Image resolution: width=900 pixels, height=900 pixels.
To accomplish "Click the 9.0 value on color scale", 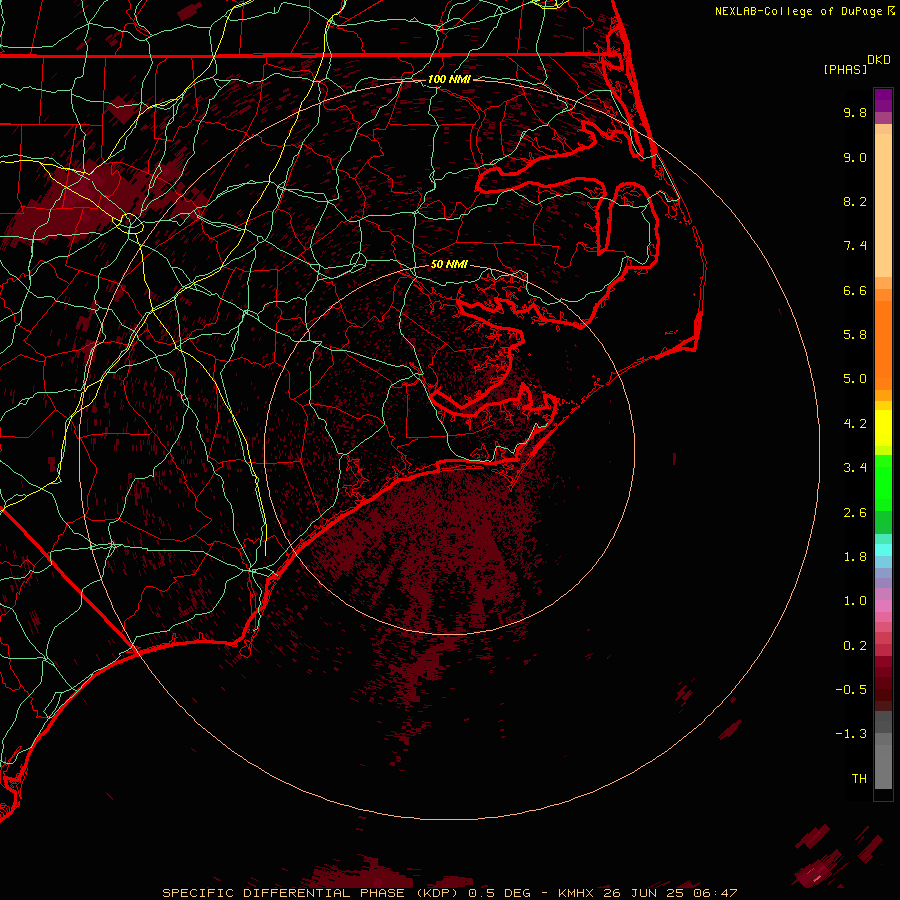I will [855, 157].
